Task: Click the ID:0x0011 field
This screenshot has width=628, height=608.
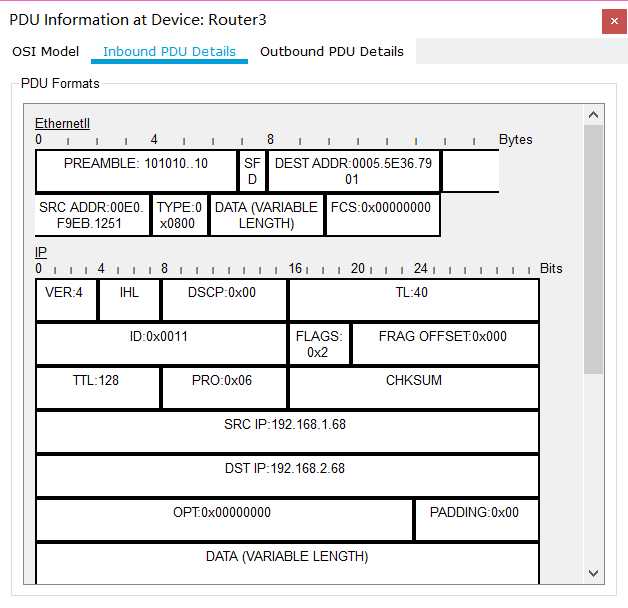Action: point(161,344)
